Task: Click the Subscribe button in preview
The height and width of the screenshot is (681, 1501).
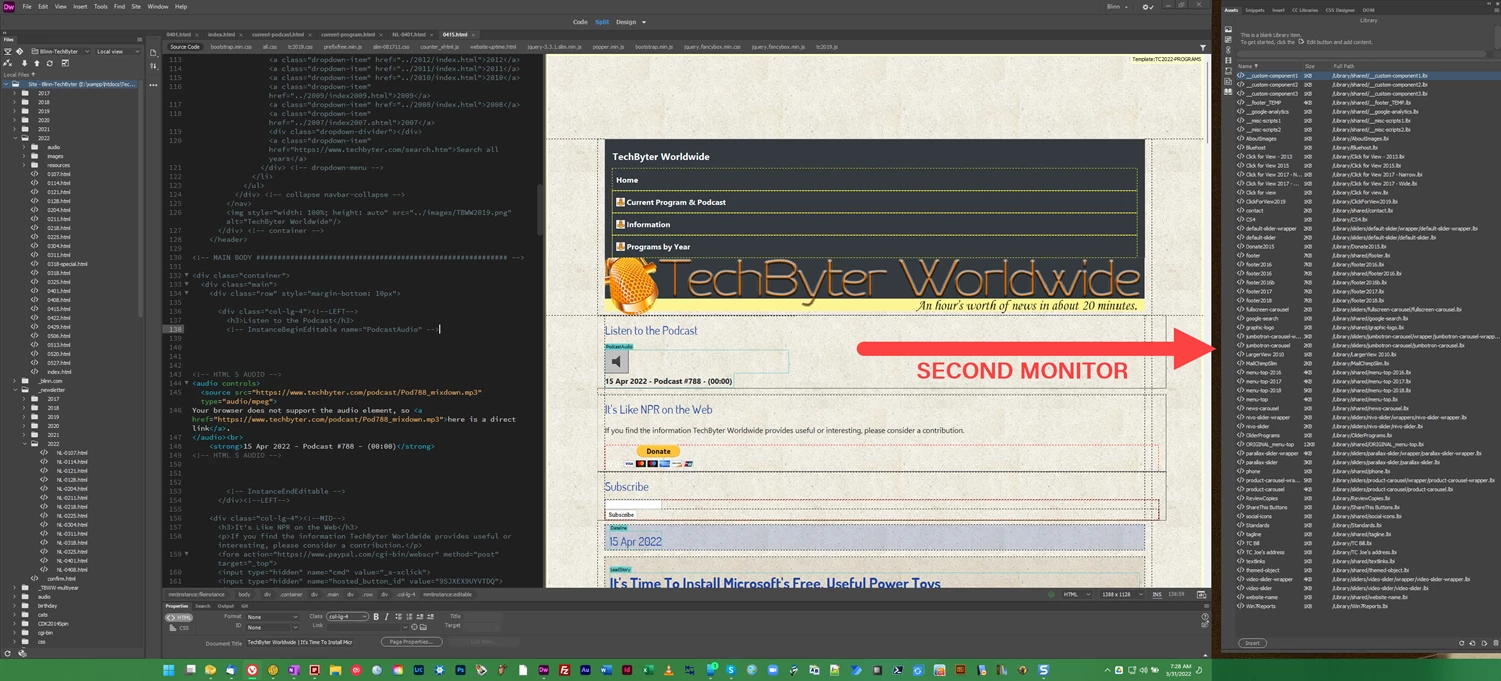Action: click(621, 515)
